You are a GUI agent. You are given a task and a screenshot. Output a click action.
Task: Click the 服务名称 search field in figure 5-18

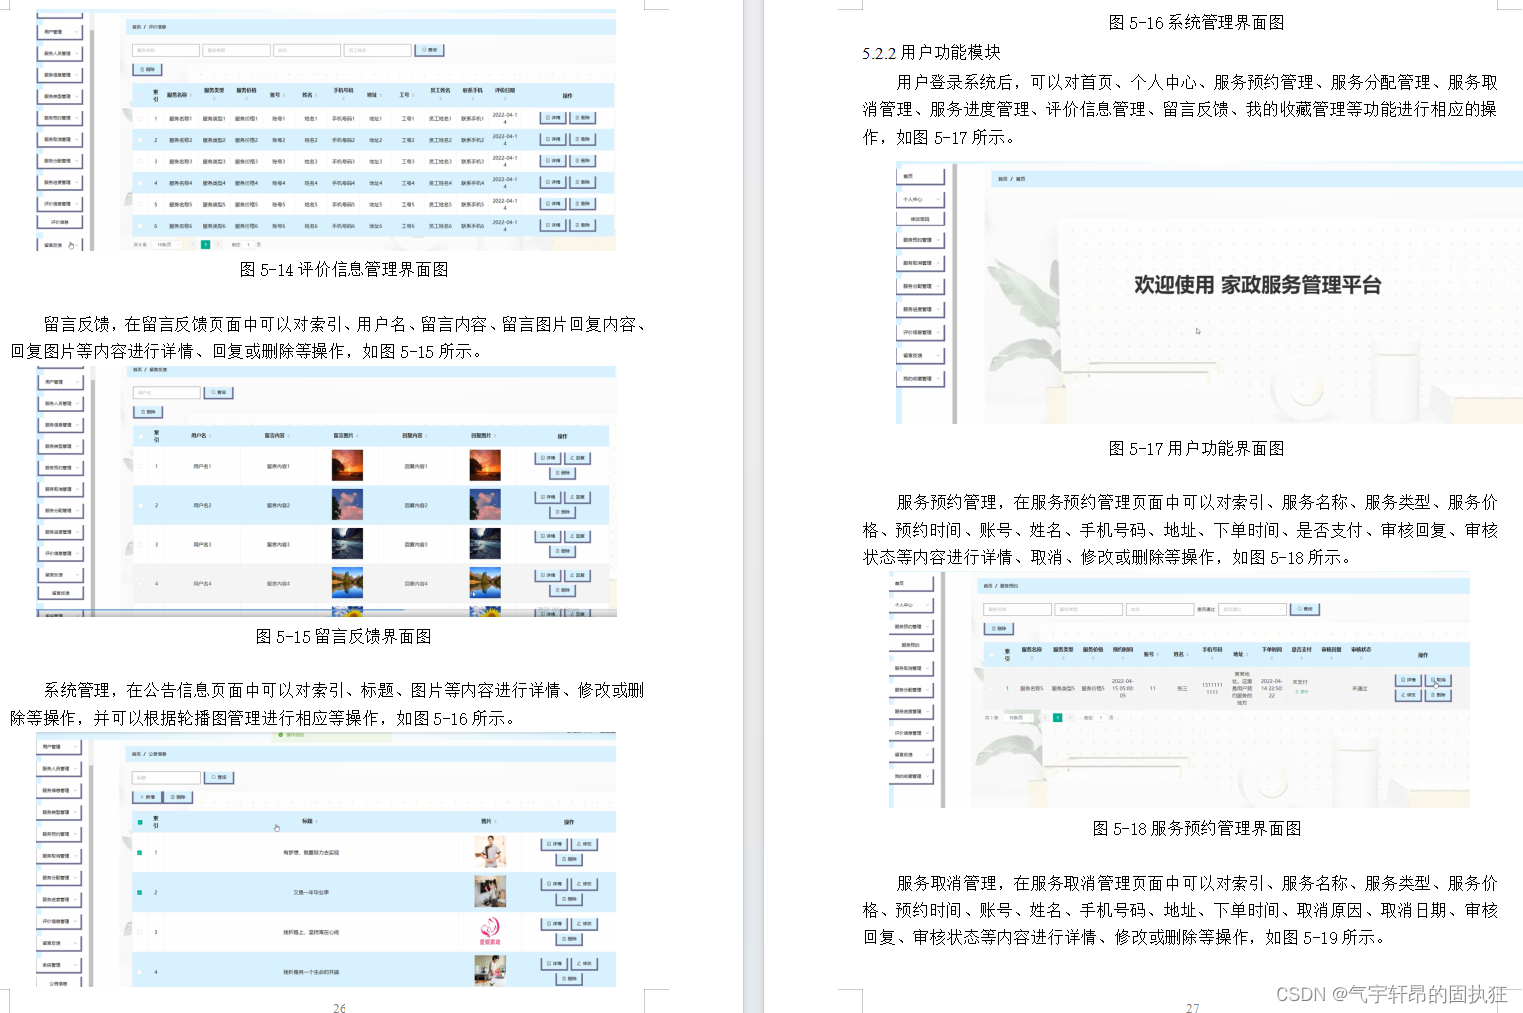(1017, 609)
